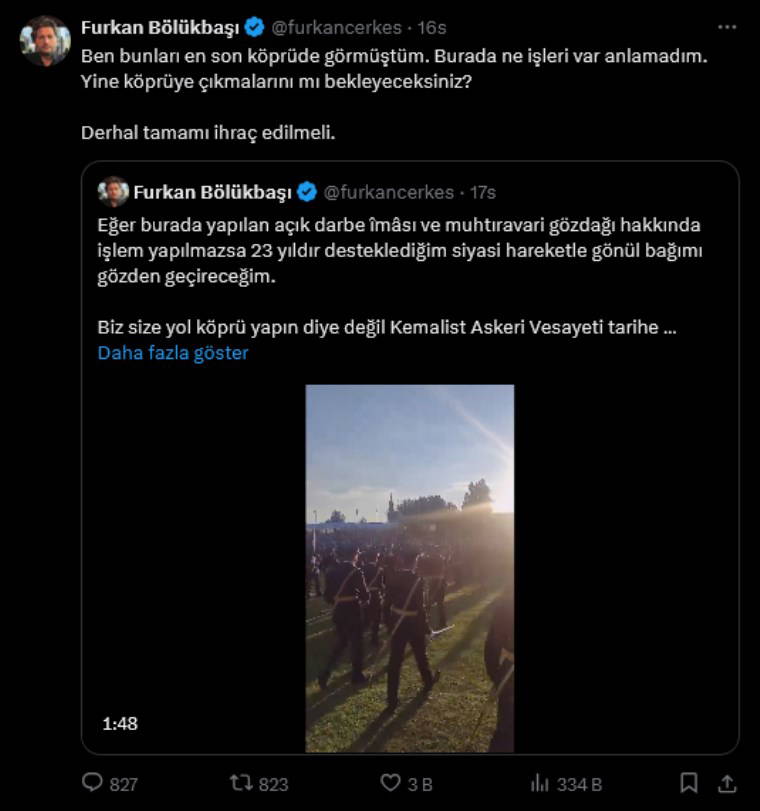Viewport: 760px width, 811px height.
Task: Open the post's 16s timestamp
Action: [432, 27]
